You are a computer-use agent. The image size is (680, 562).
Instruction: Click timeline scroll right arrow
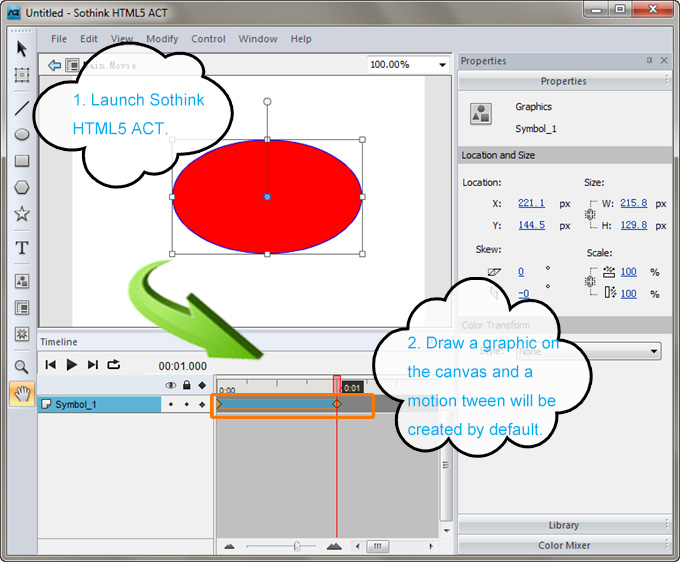(x=431, y=546)
